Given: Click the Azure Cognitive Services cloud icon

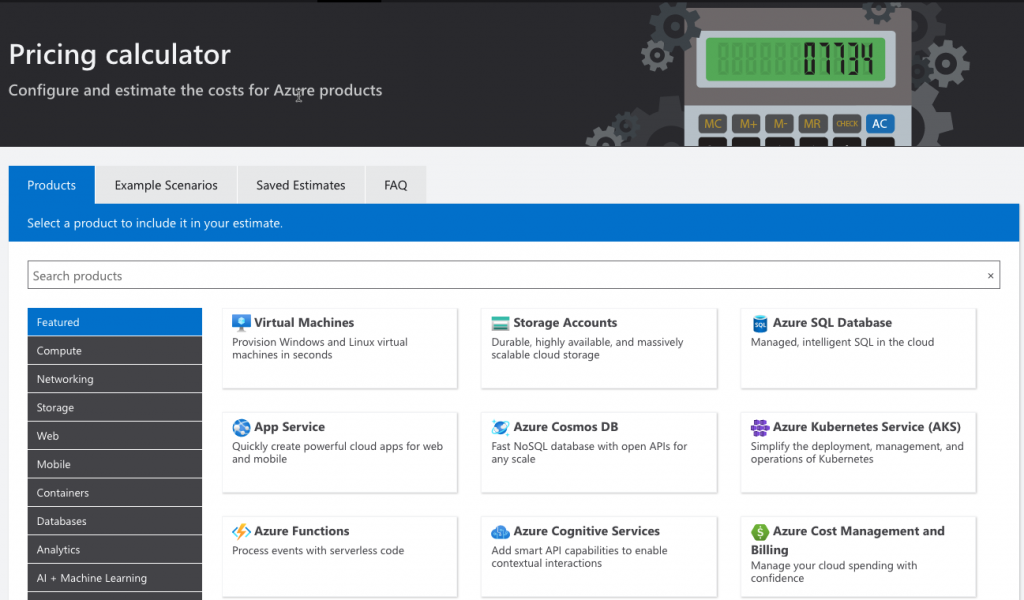Looking at the screenshot, I should tap(500, 532).
